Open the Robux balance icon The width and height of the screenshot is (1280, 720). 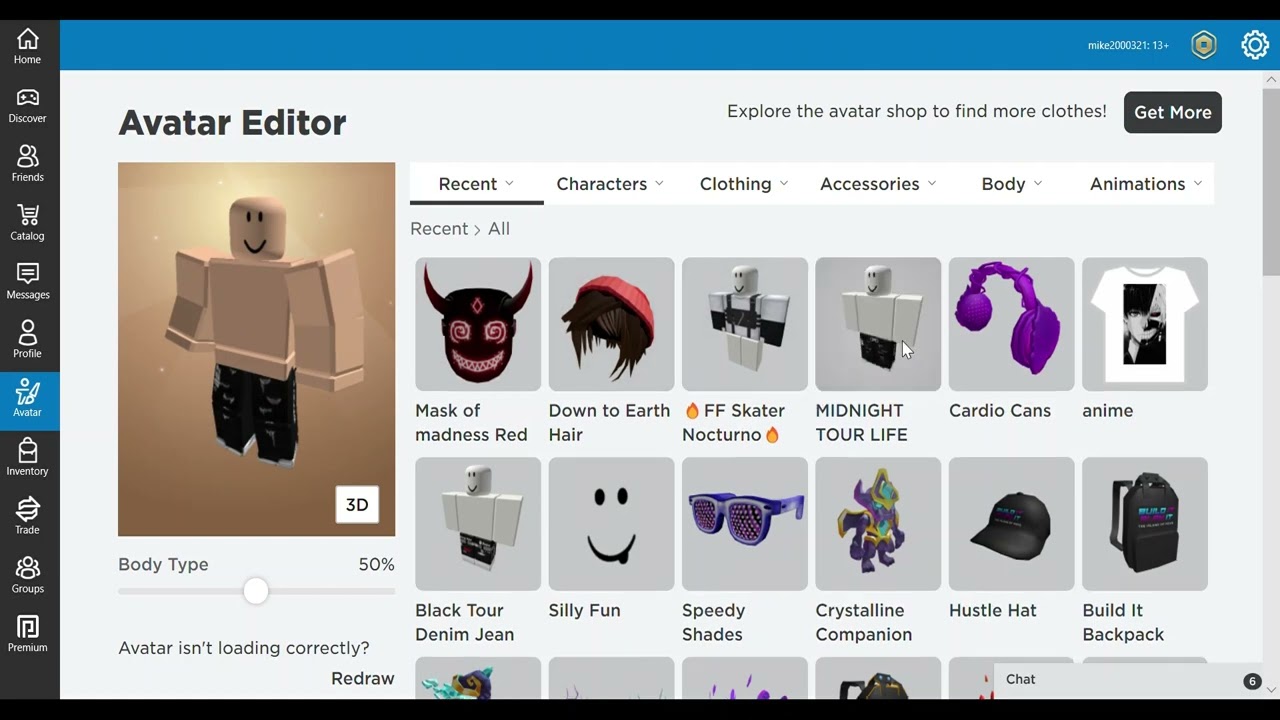tap(1204, 45)
